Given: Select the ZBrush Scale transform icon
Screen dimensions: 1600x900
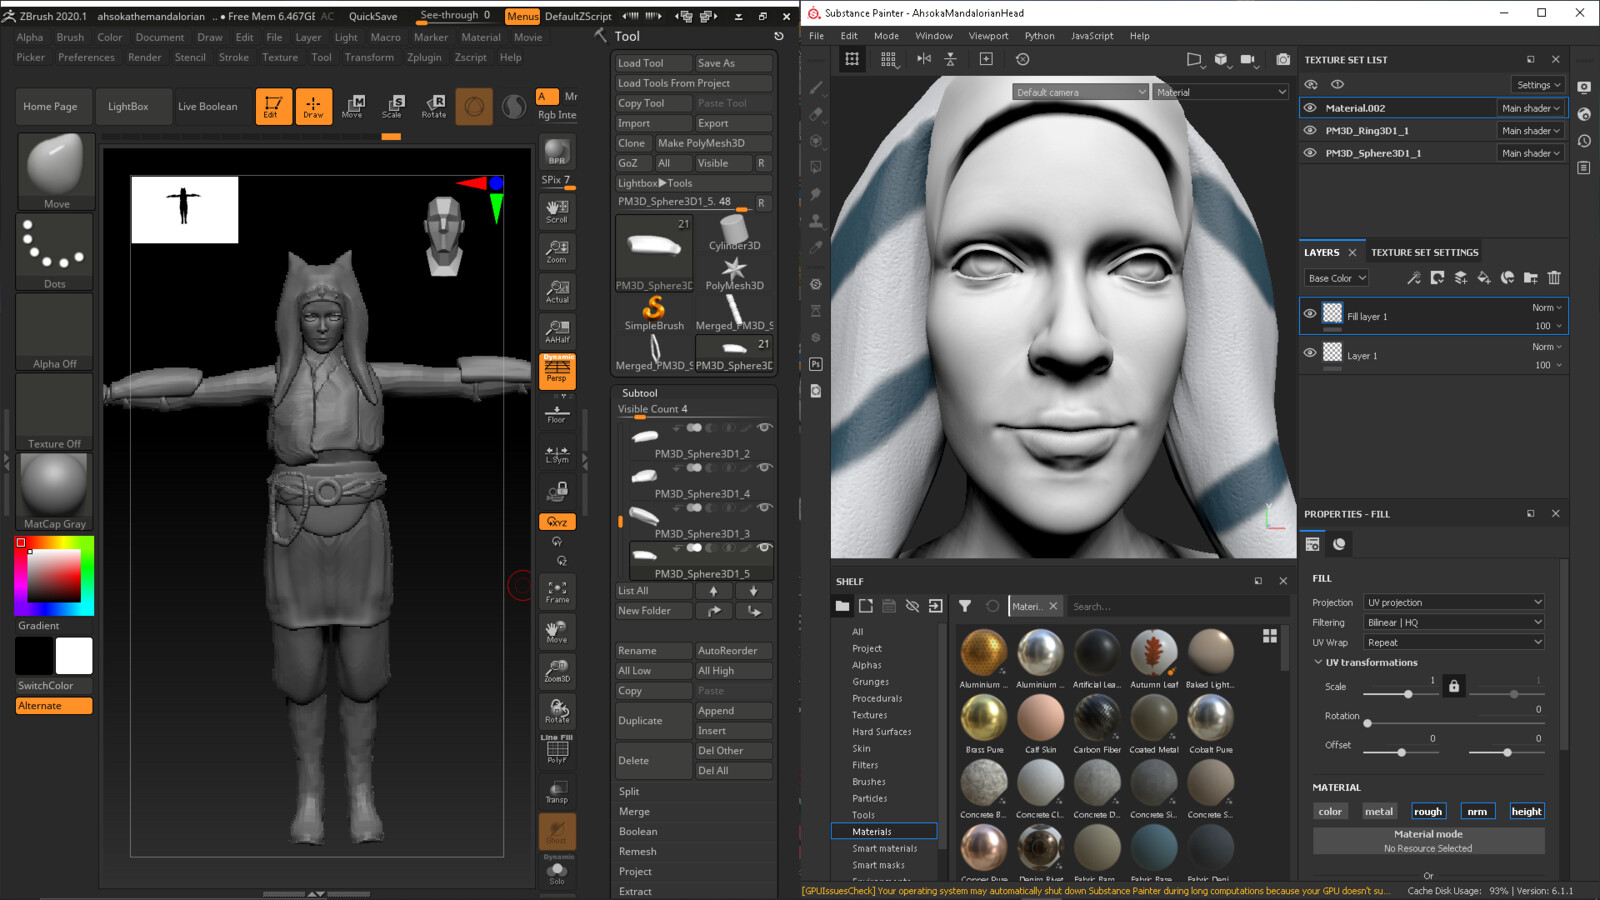Looking at the screenshot, I should [x=392, y=106].
